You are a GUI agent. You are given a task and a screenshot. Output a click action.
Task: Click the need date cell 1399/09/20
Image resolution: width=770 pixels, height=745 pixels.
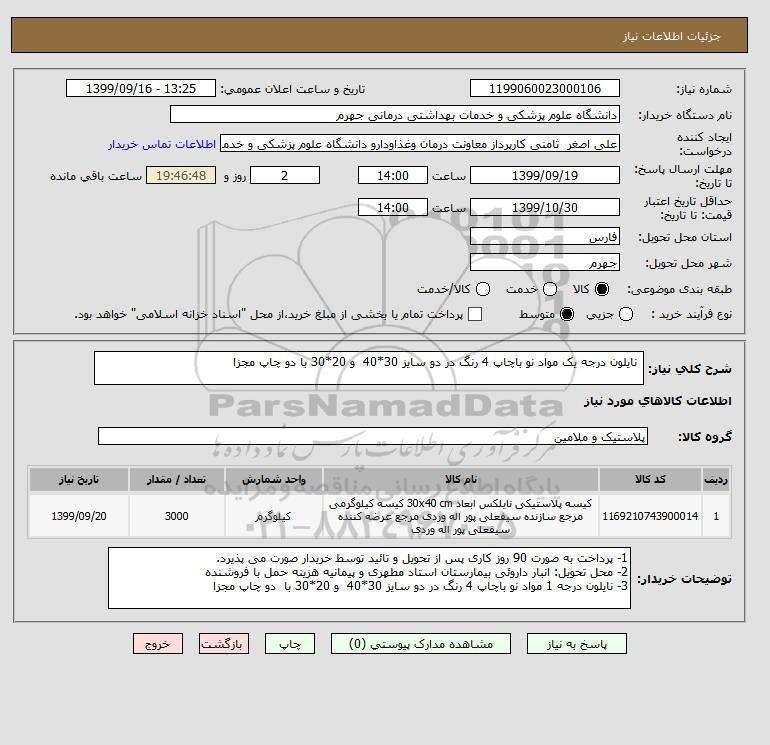point(79,516)
